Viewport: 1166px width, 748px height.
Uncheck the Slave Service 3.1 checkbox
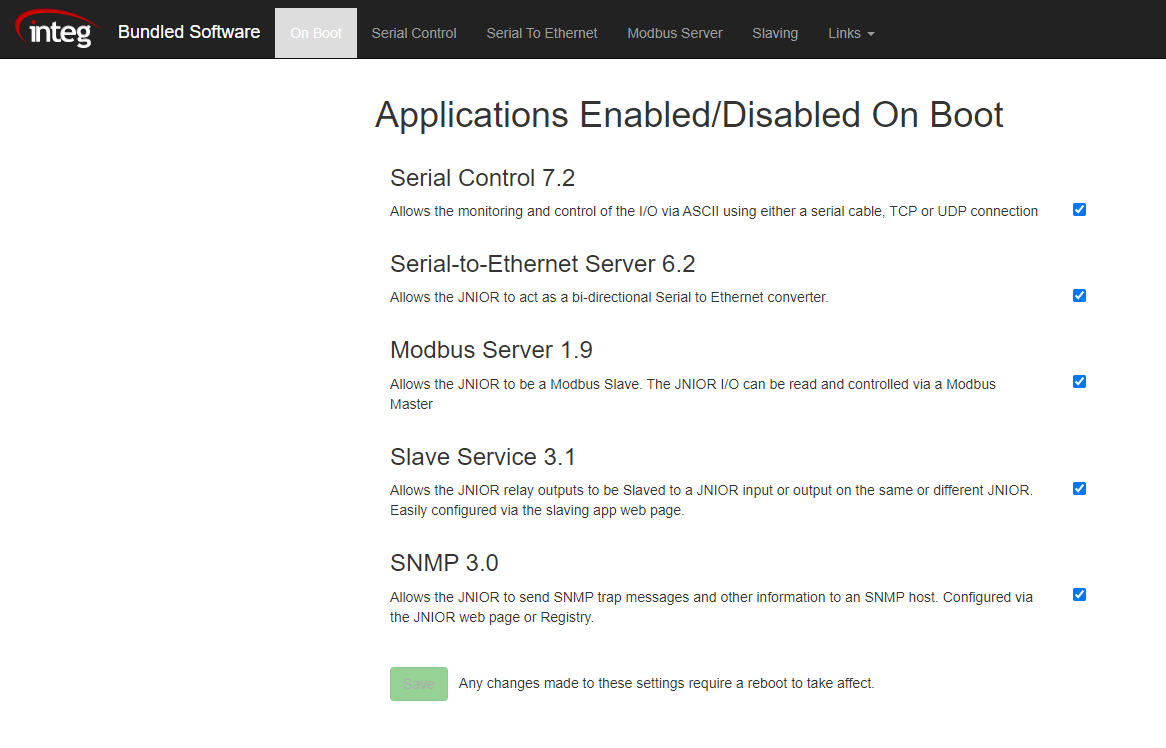pos(1079,488)
